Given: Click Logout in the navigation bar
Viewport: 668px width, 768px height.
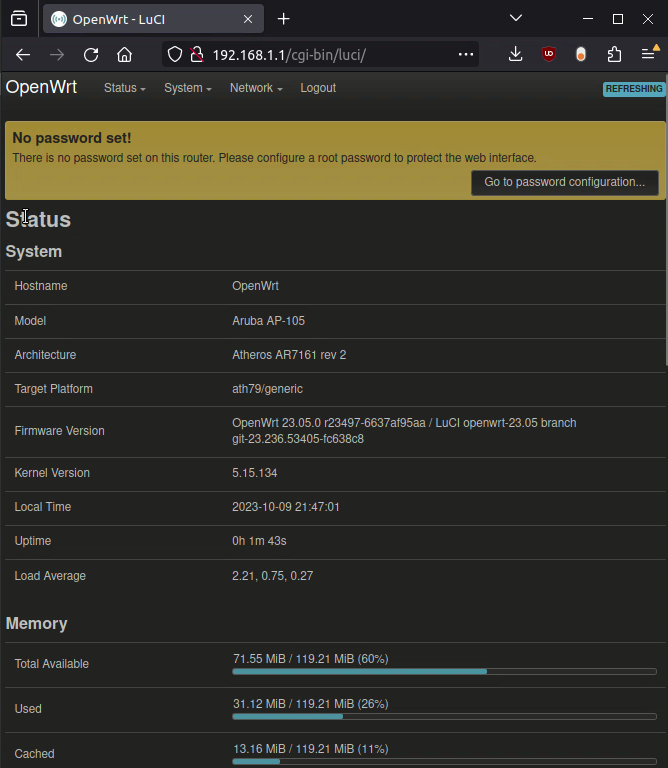Looking at the screenshot, I should [318, 88].
